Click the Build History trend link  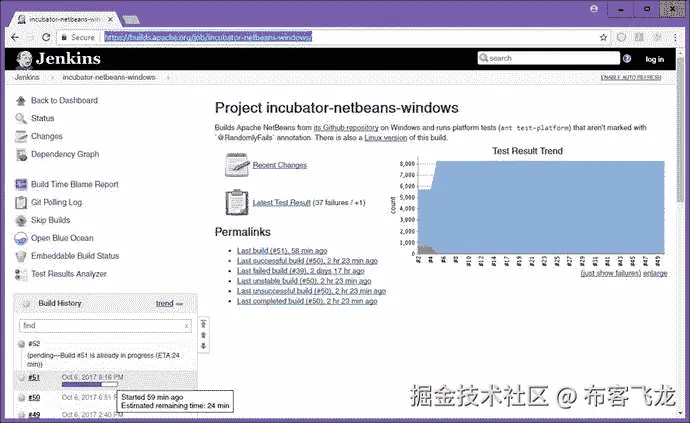[165, 304]
